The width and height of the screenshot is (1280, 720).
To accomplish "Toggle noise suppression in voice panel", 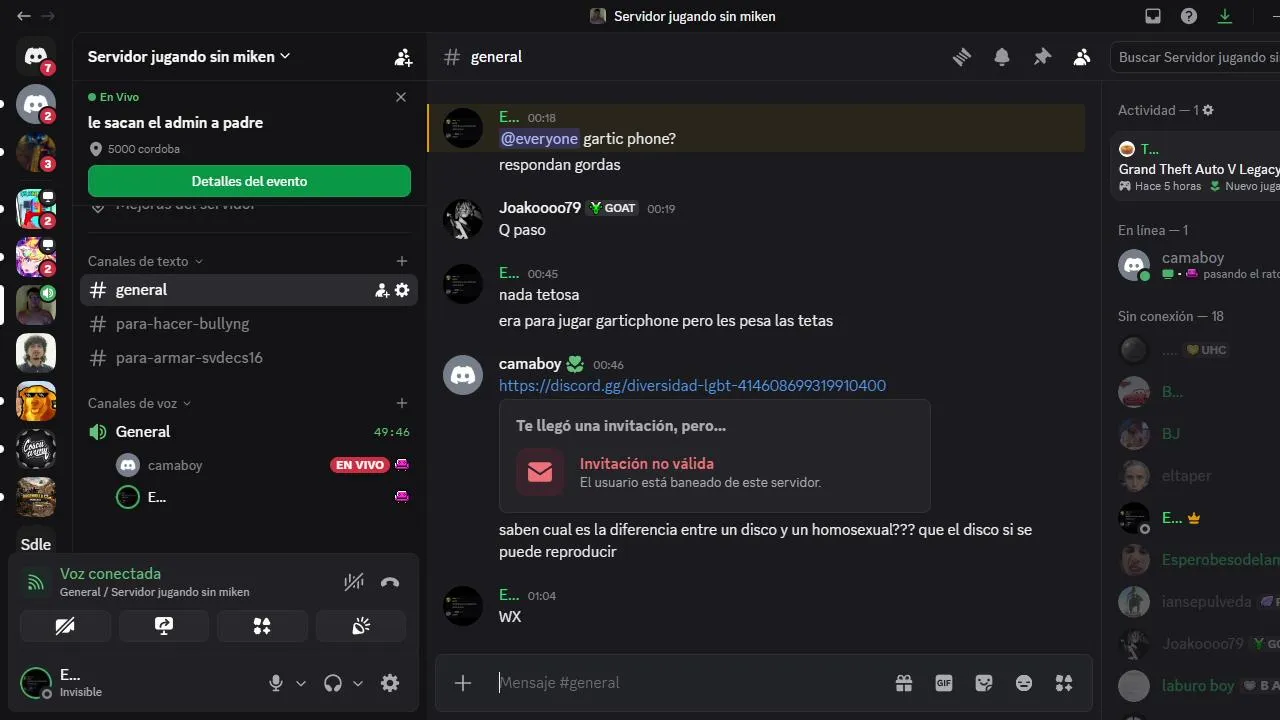I will tap(353, 582).
